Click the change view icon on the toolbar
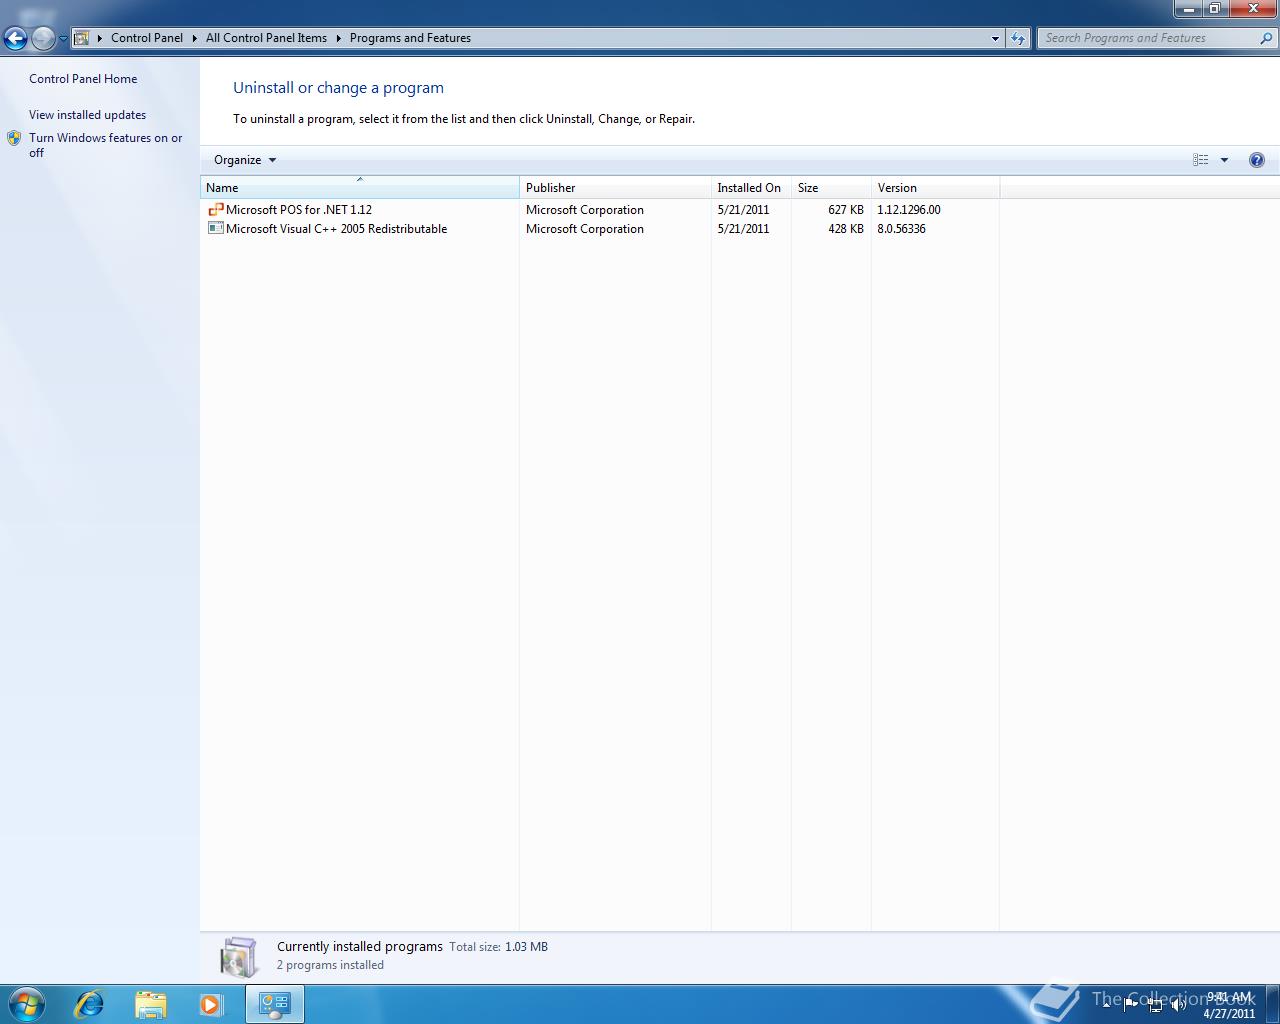This screenshot has width=1280, height=1024. (x=1201, y=159)
